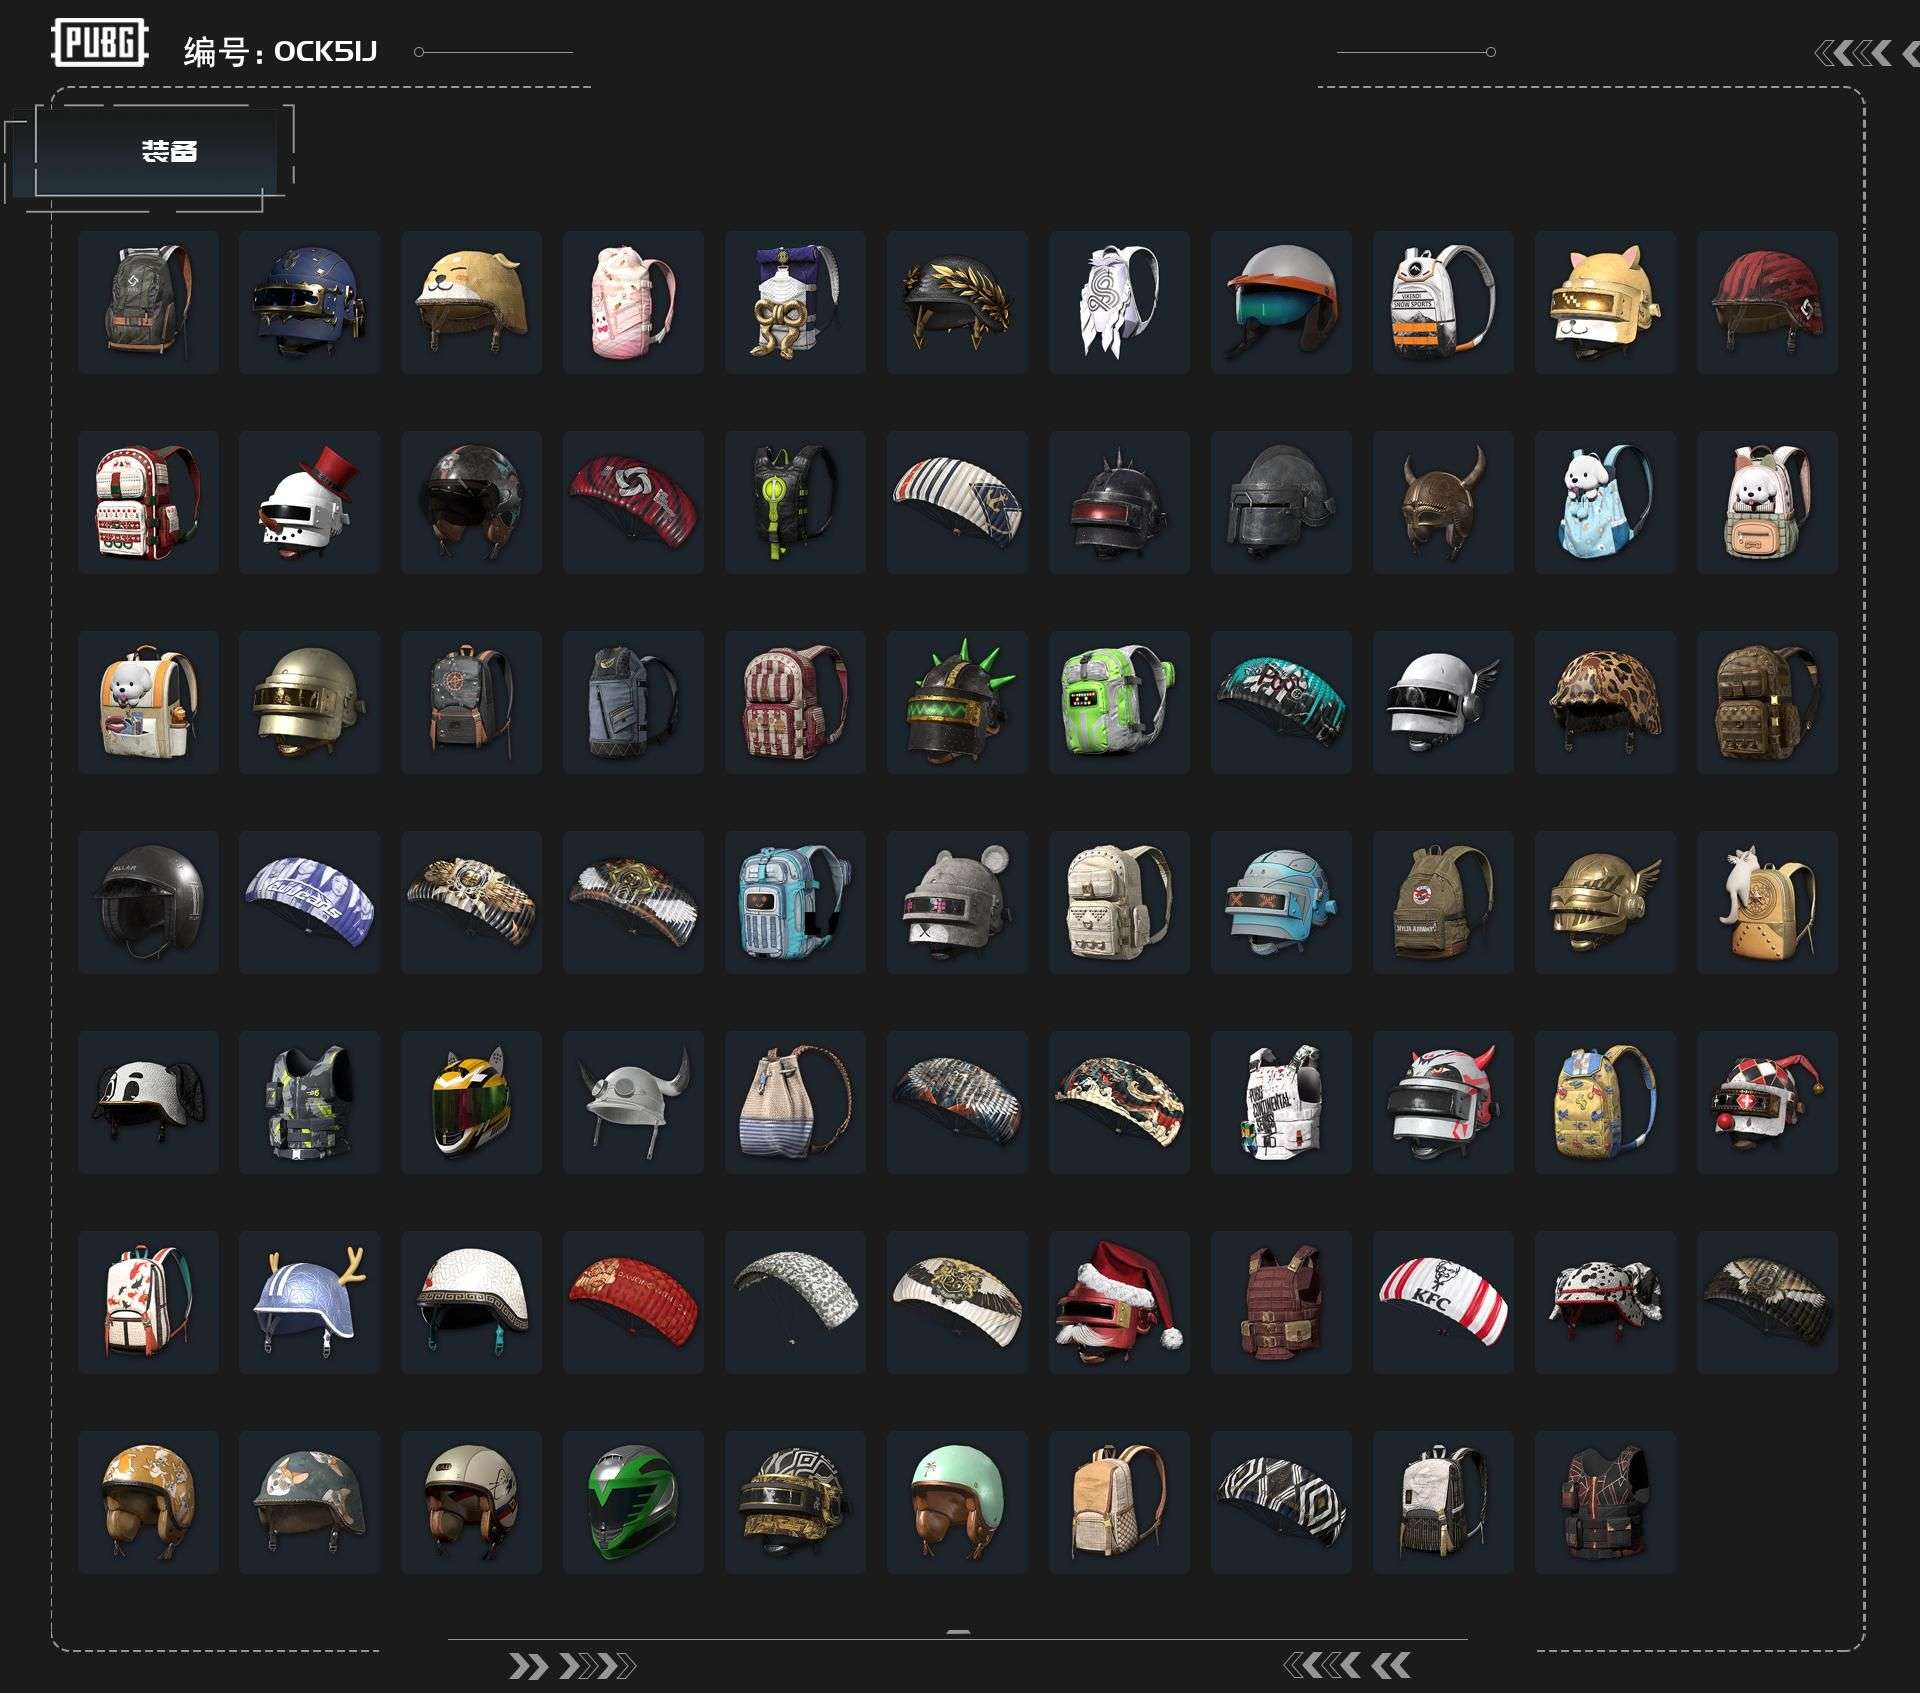Select the blue denim backpack
This screenshot has height=1693, width=1920.
[x=634, y=702]
